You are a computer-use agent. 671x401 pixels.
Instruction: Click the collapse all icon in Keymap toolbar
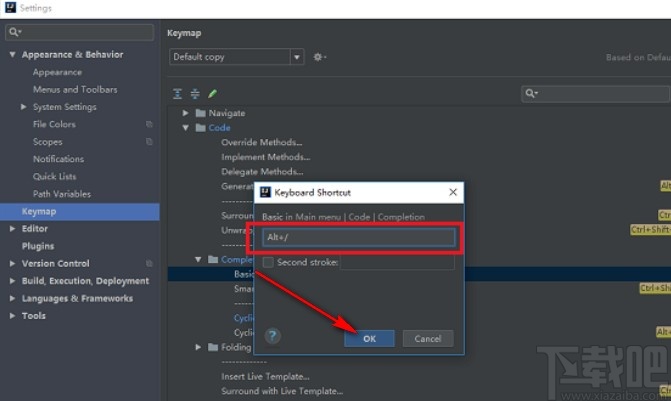click(x=195, y=94)
